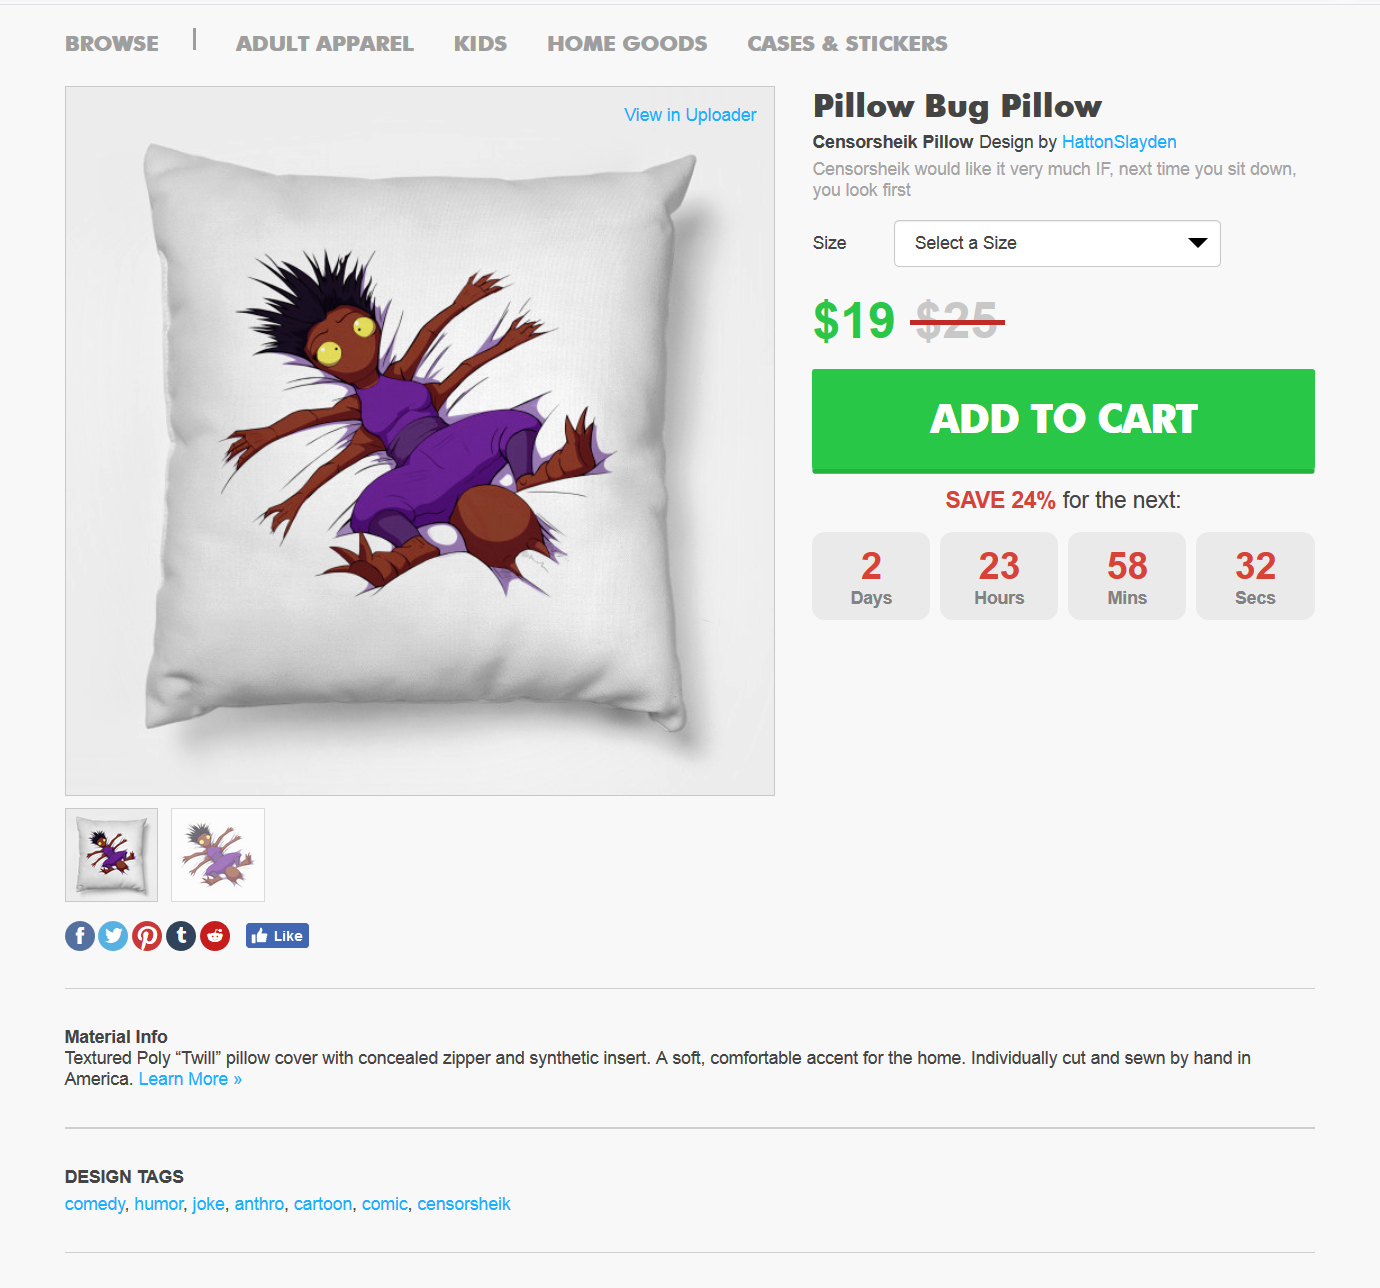The height and width of the screenshot is (1288, 1380).
Task: Visit designer HattonSlayden's profile
Action: tap(1119, 142)
